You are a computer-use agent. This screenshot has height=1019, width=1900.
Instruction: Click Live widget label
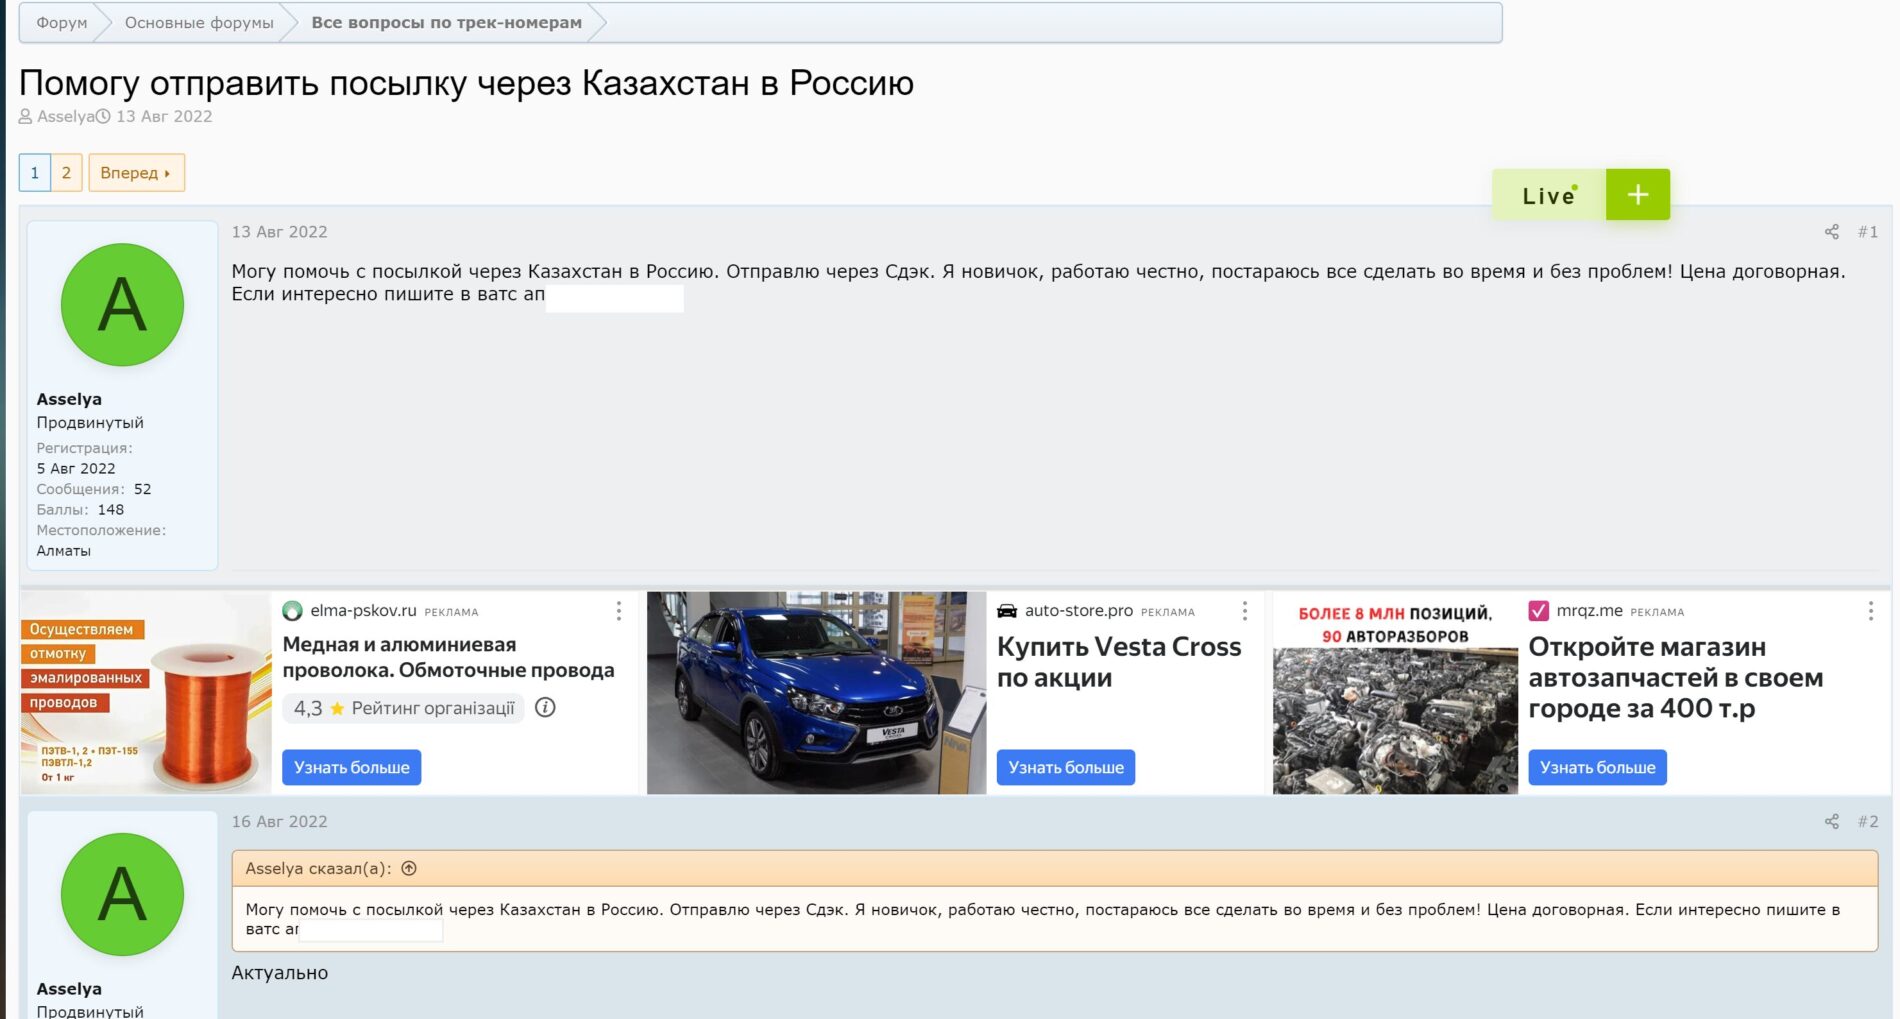(x=1548, y=196)
